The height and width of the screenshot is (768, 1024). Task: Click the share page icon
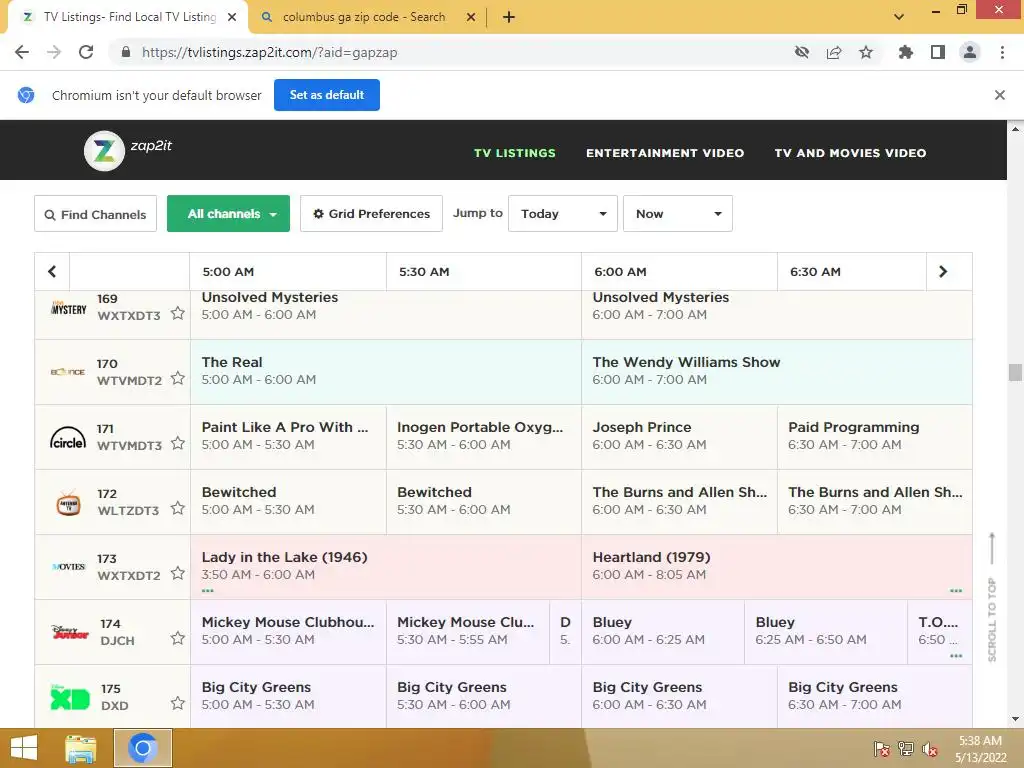(x=834, y=52)
